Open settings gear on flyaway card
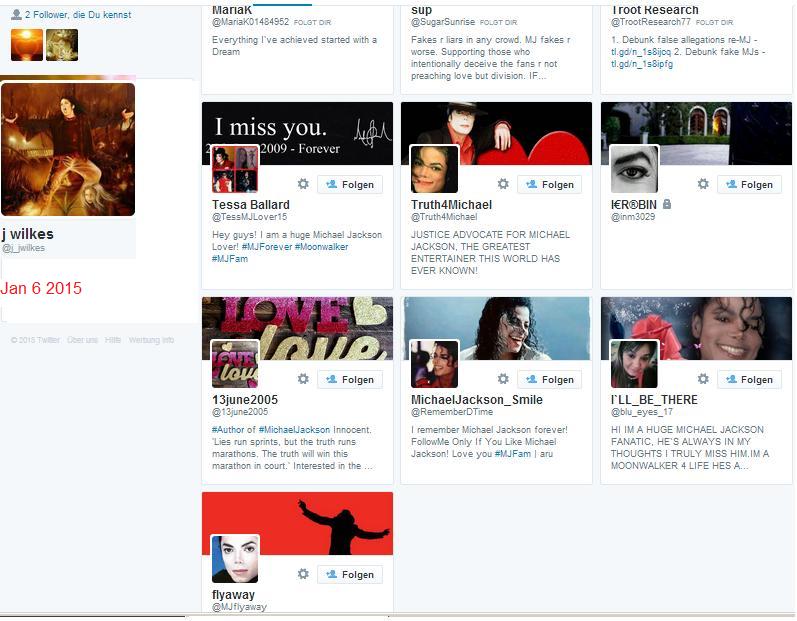This screenshot has height=621, width=797. [303, 574]
